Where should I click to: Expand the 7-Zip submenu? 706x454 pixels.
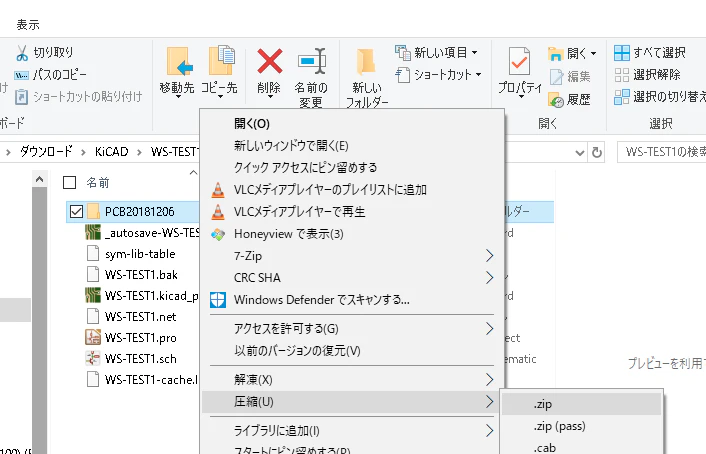pos(489,256)
